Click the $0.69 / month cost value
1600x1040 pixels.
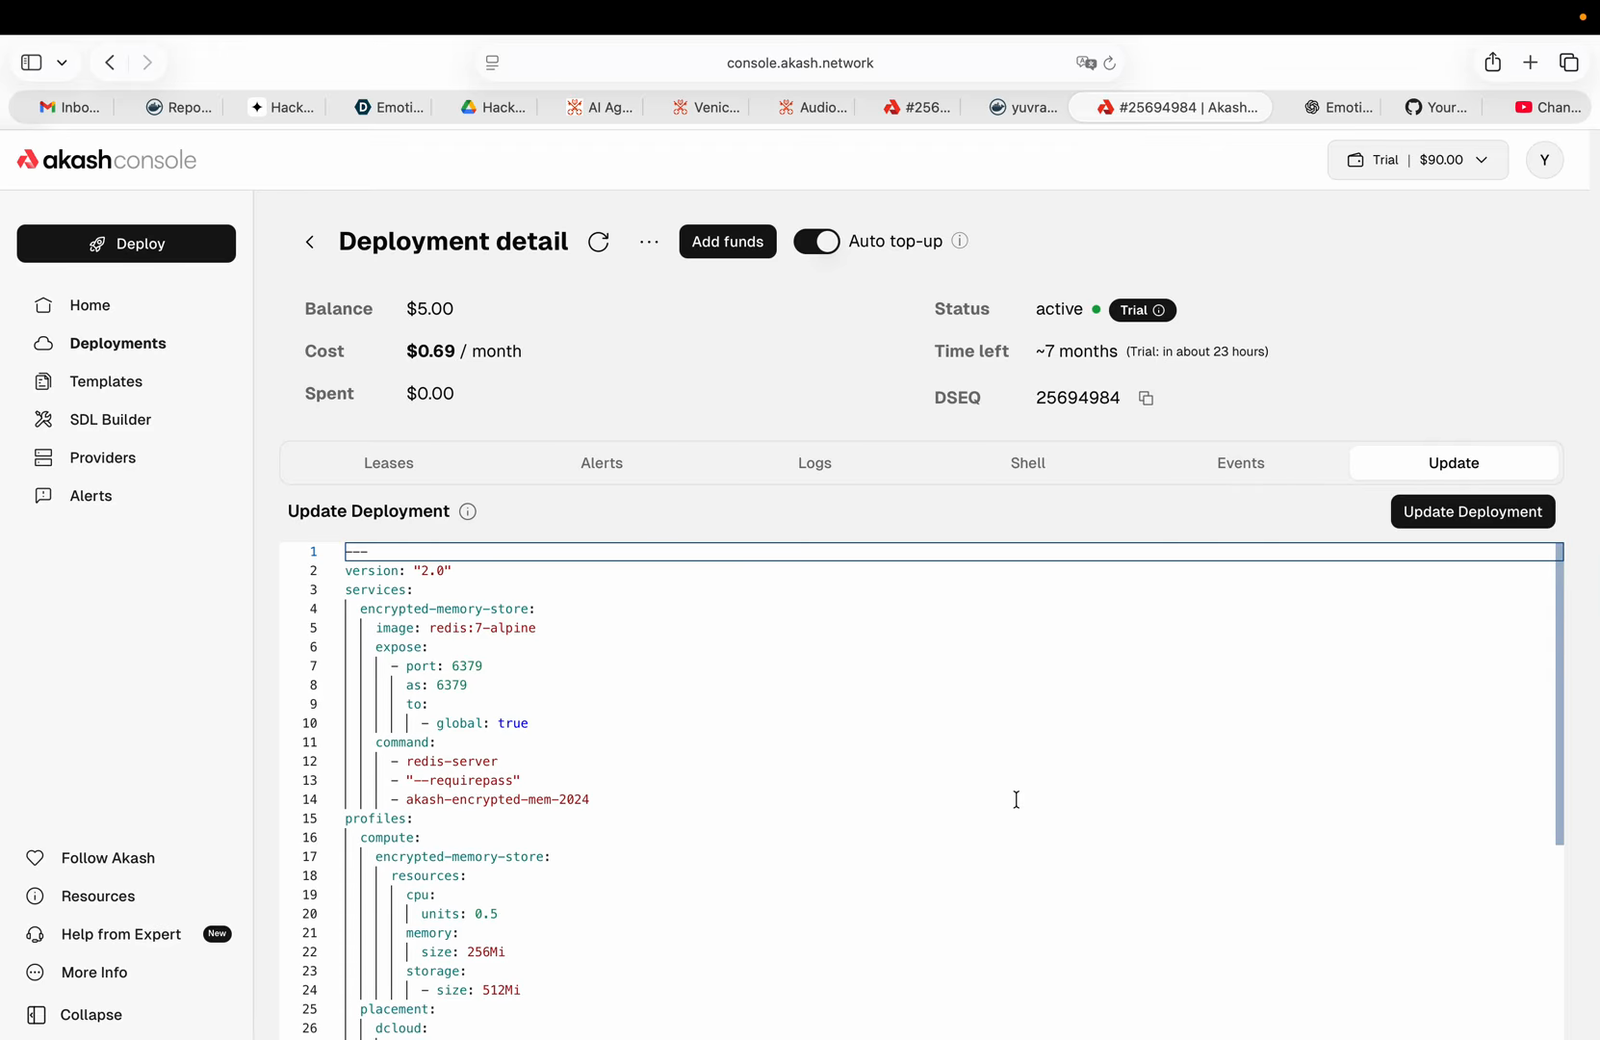tap(464, 351)
